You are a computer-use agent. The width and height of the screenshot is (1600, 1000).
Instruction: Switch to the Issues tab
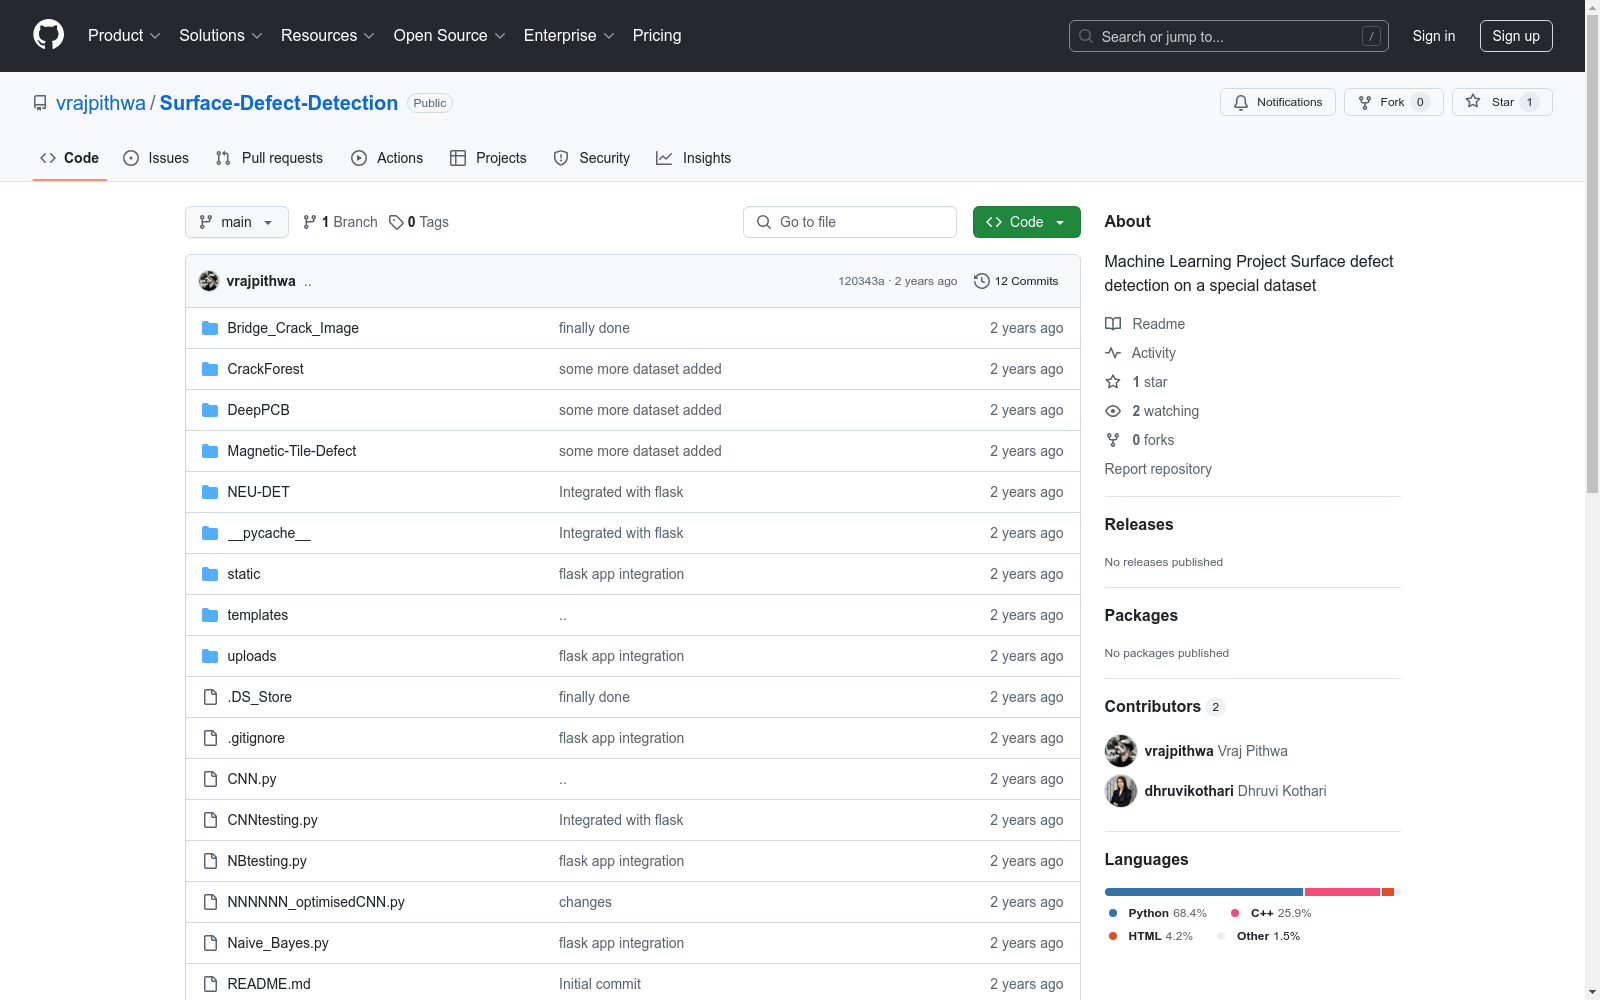[x=156, y=158]
